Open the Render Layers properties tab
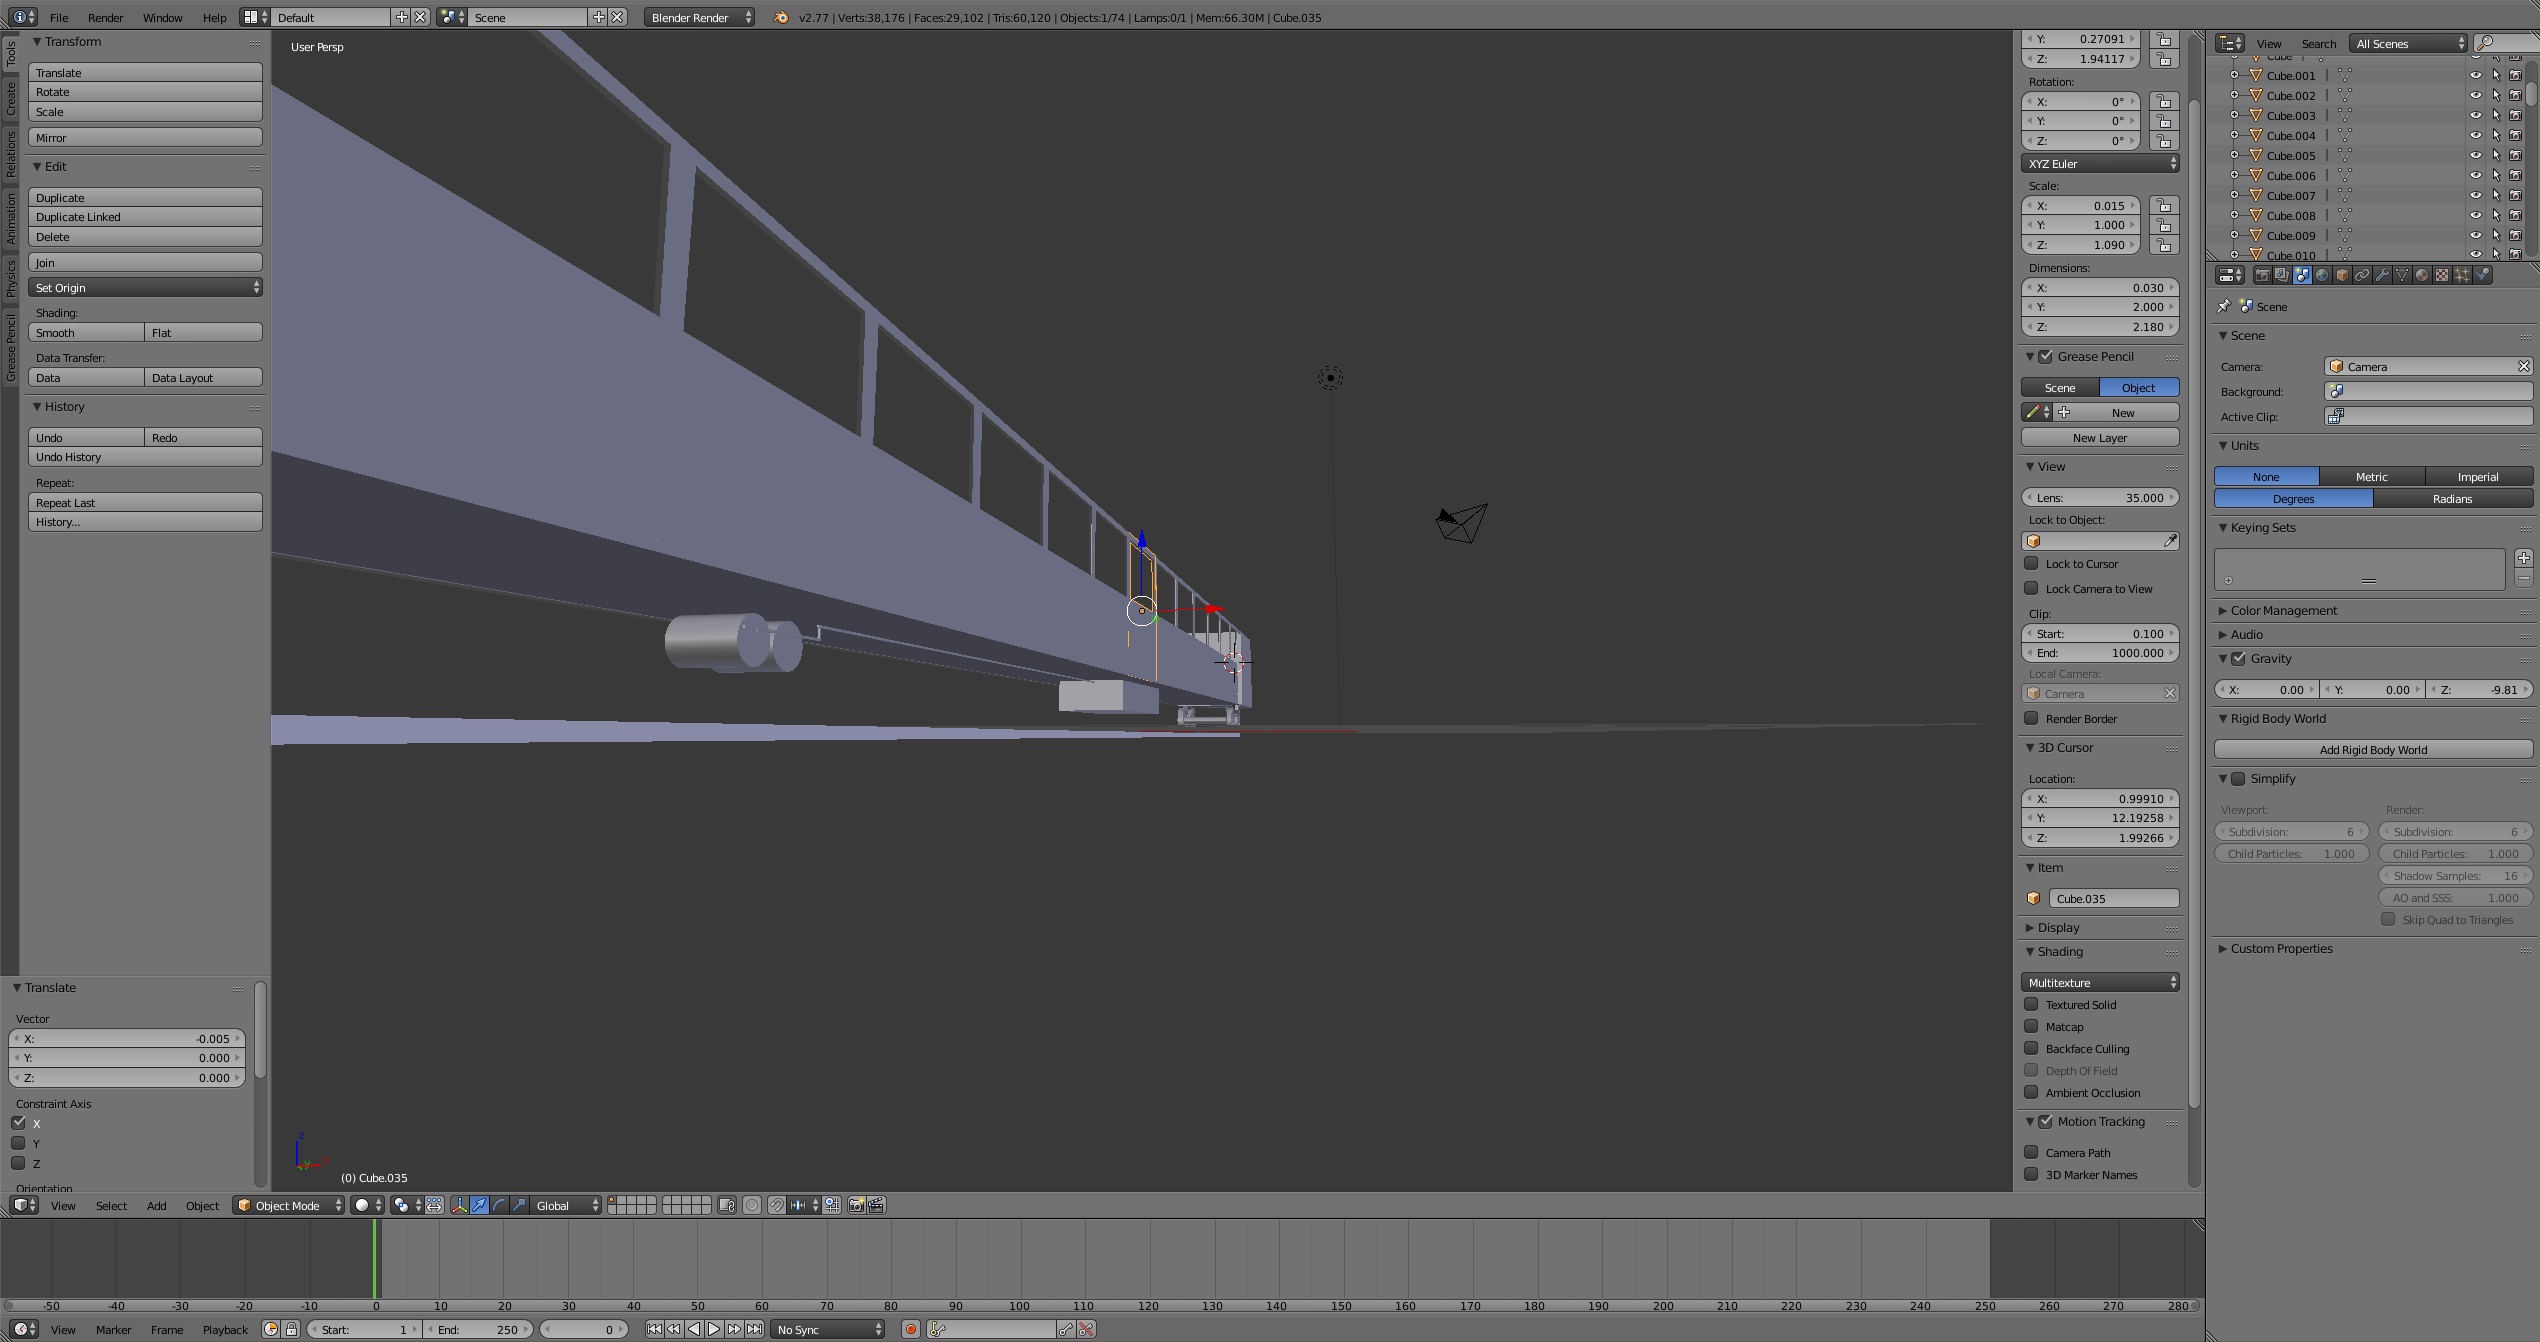Viewport: 2540px width, 1342px height. (x=2282, y=275)
